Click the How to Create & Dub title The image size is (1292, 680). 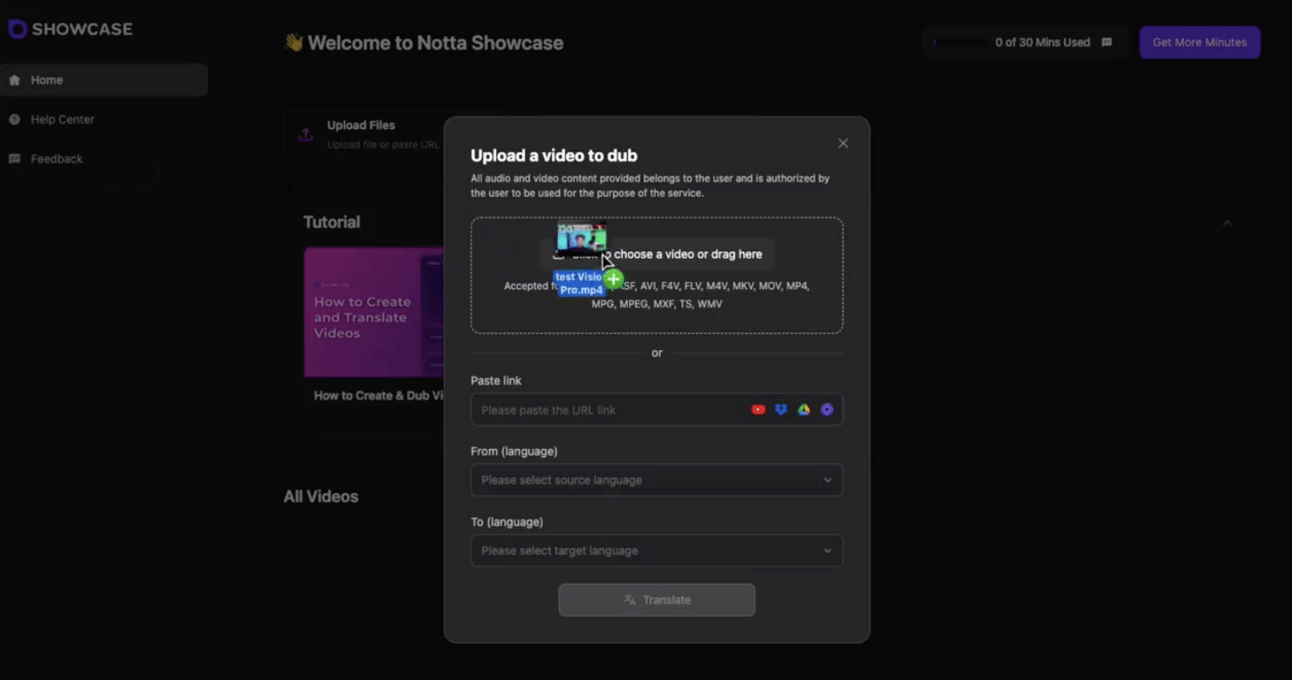point(378,395)
